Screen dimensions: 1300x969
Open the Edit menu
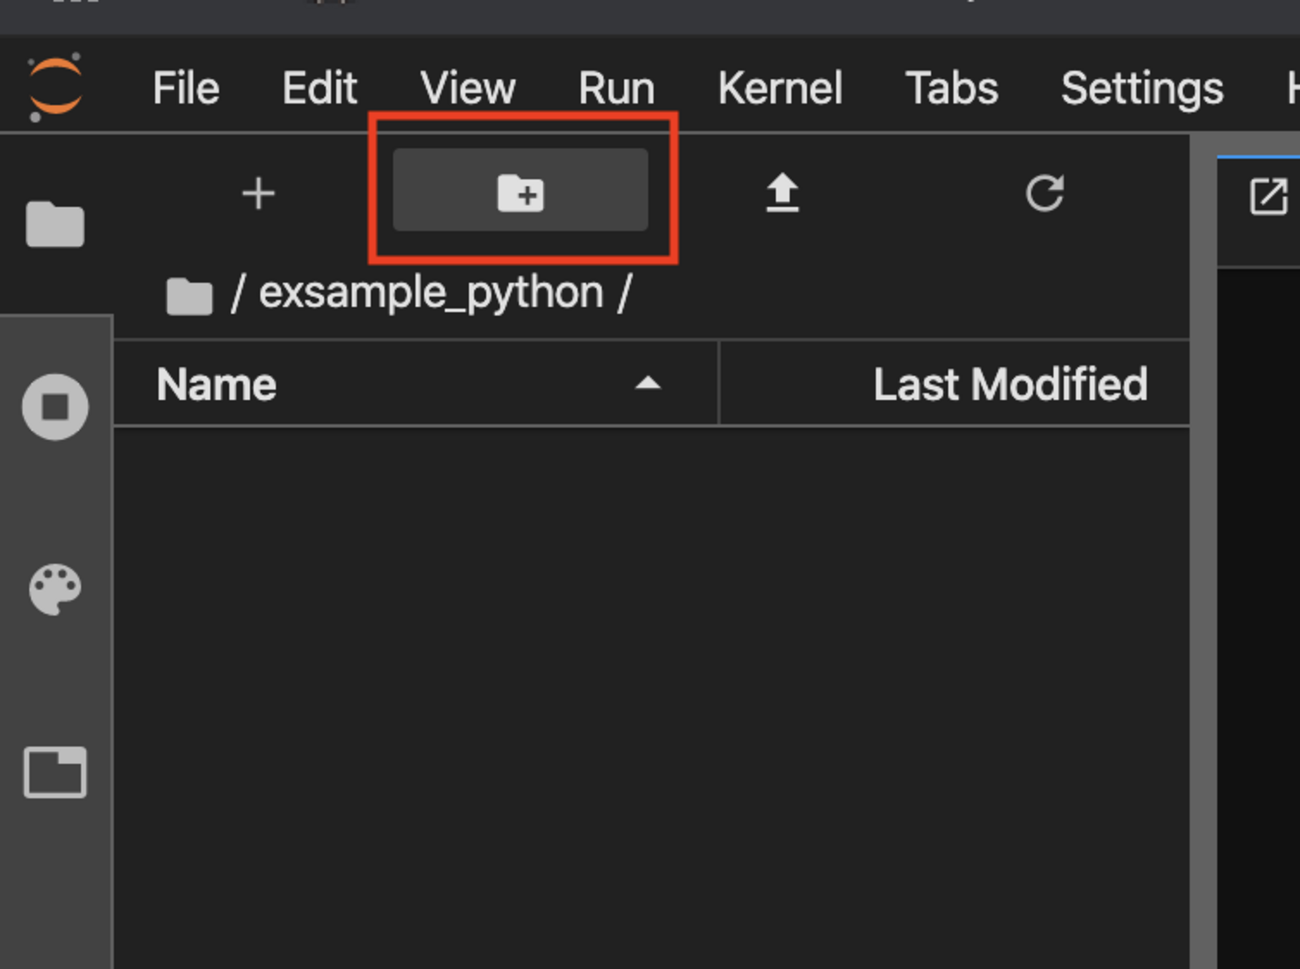pyautogui.click(x=319, y=89)
